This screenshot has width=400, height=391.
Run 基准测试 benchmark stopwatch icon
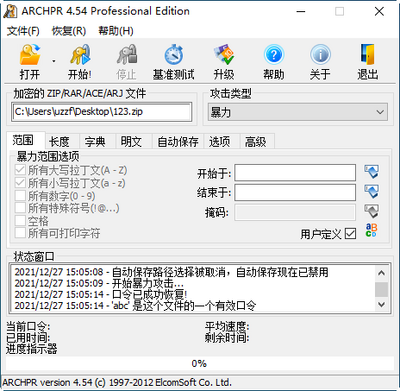[x=174, y=54]
